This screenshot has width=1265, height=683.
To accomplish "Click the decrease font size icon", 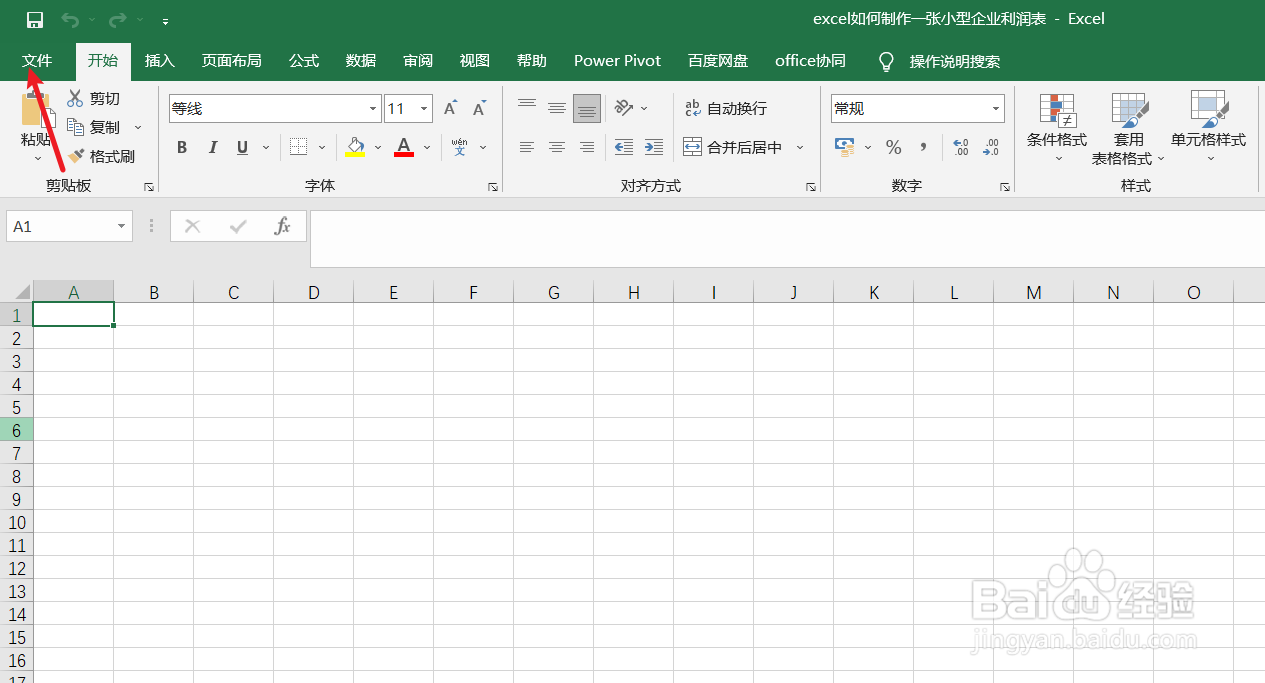I will (481, 108).
